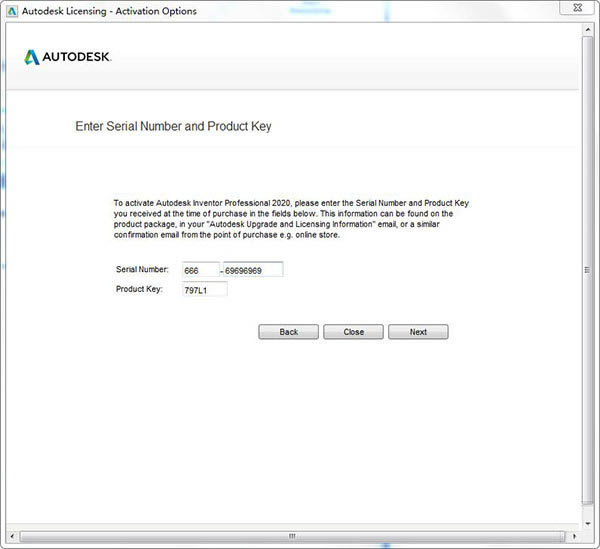Click the vertical scrollbar up arrow
This screenshot has width=600, height=549.
pyautogui.click(x=588, y=29)
